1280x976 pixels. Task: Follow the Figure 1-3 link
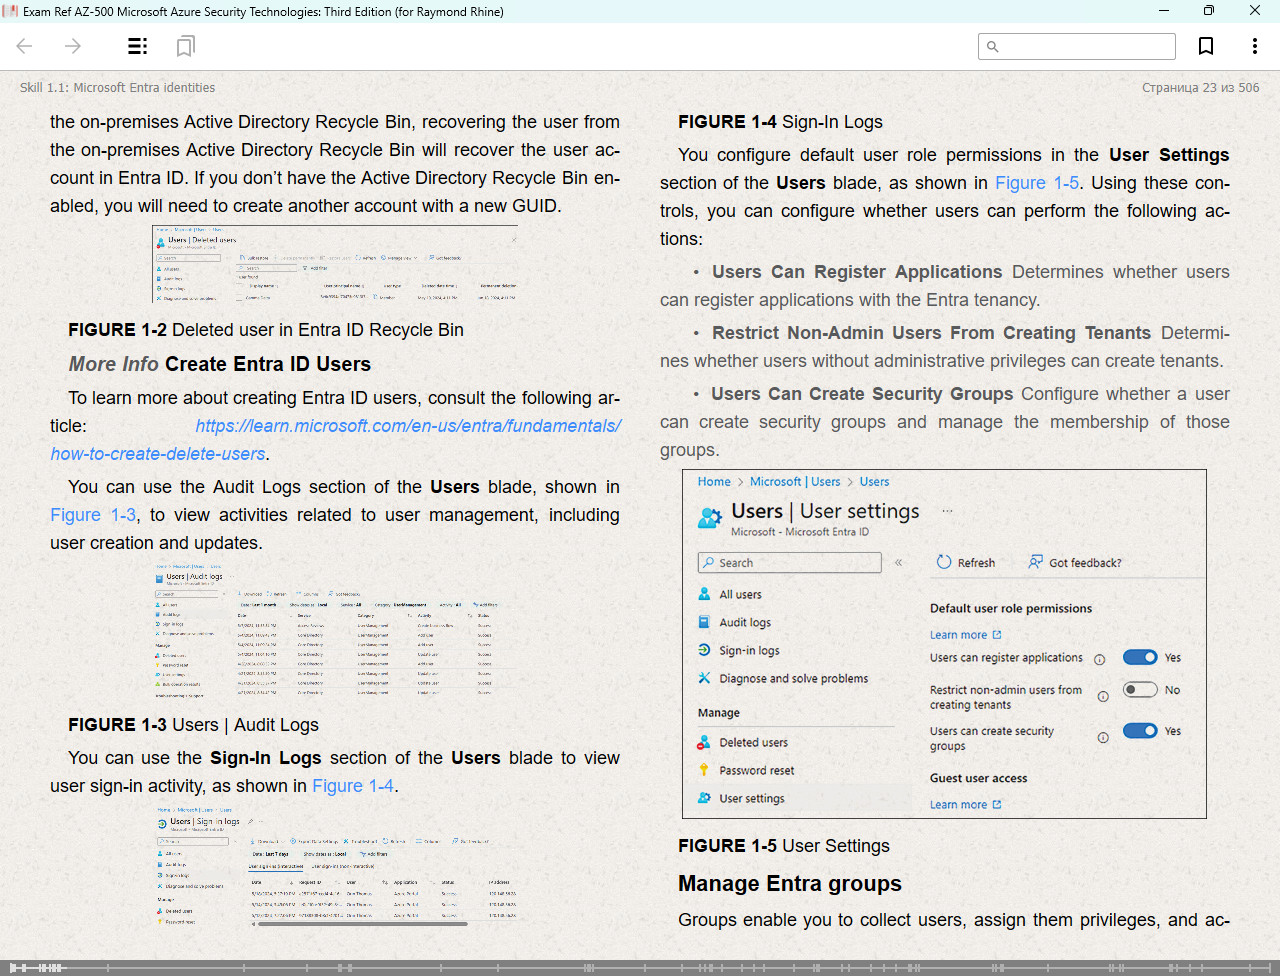click(x=93, y=515)
